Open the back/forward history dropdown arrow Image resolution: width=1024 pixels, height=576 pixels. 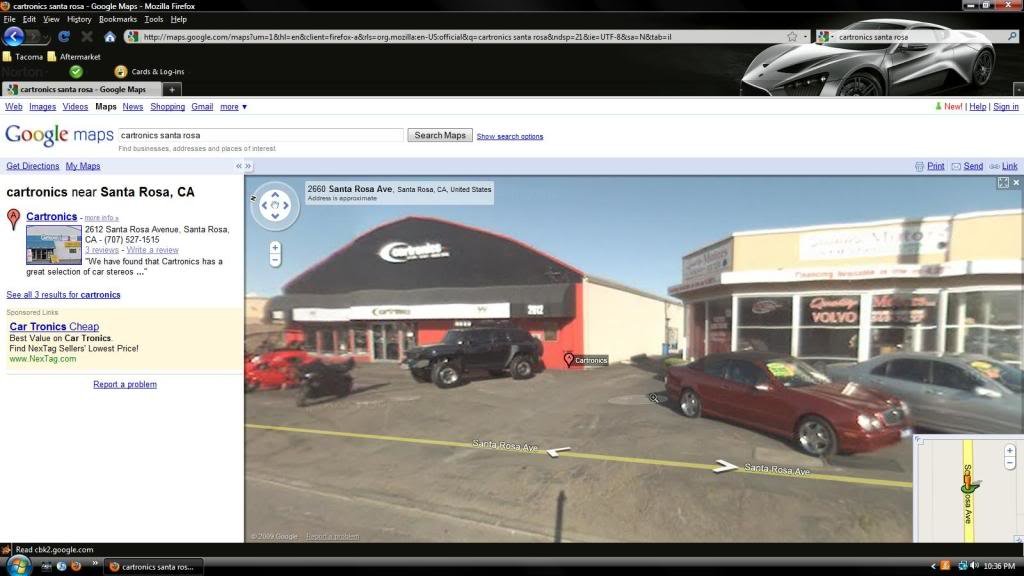click(x=47, y=37)
